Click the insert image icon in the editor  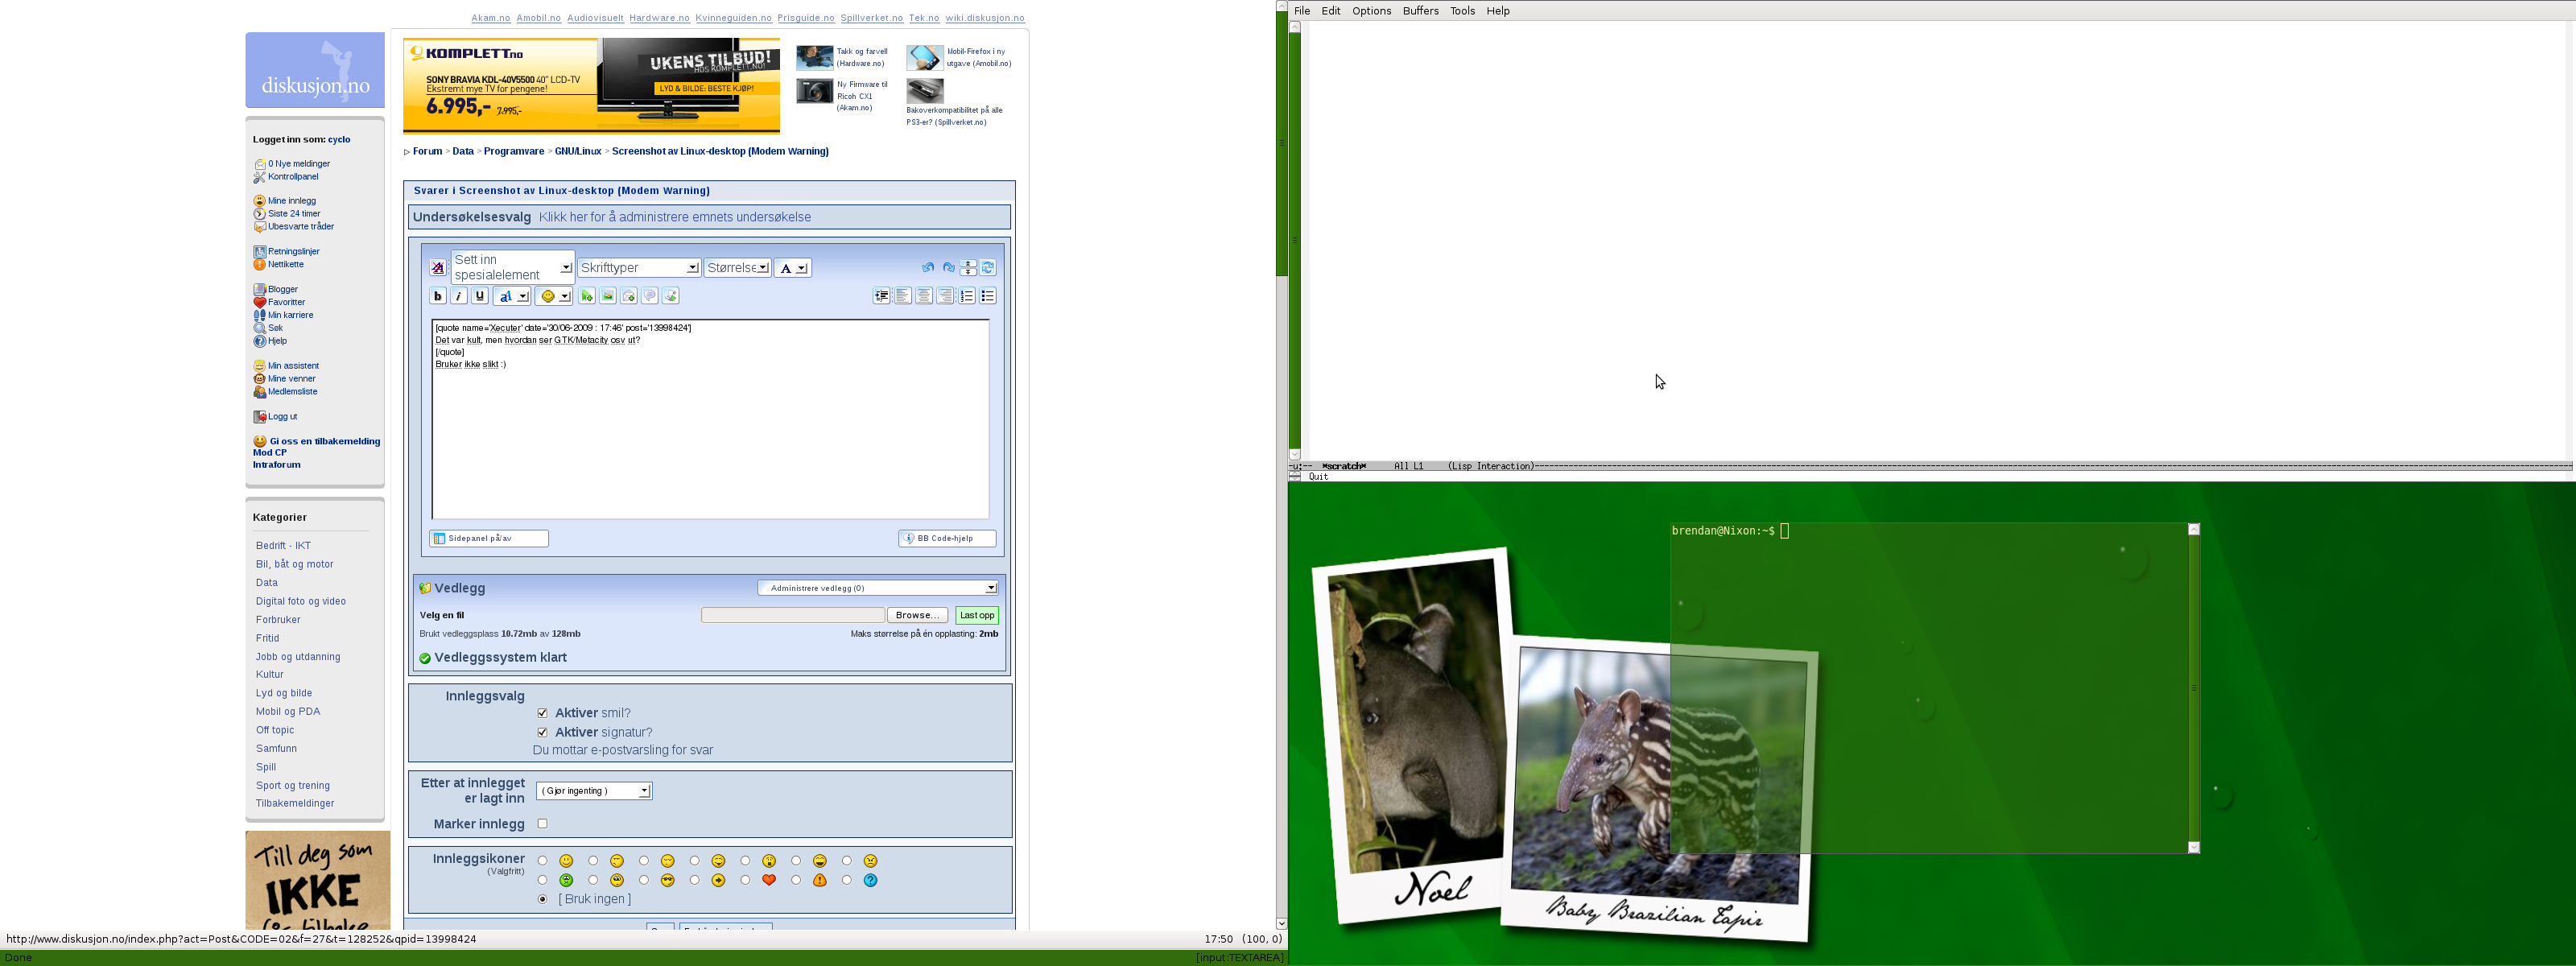point(608,296)
